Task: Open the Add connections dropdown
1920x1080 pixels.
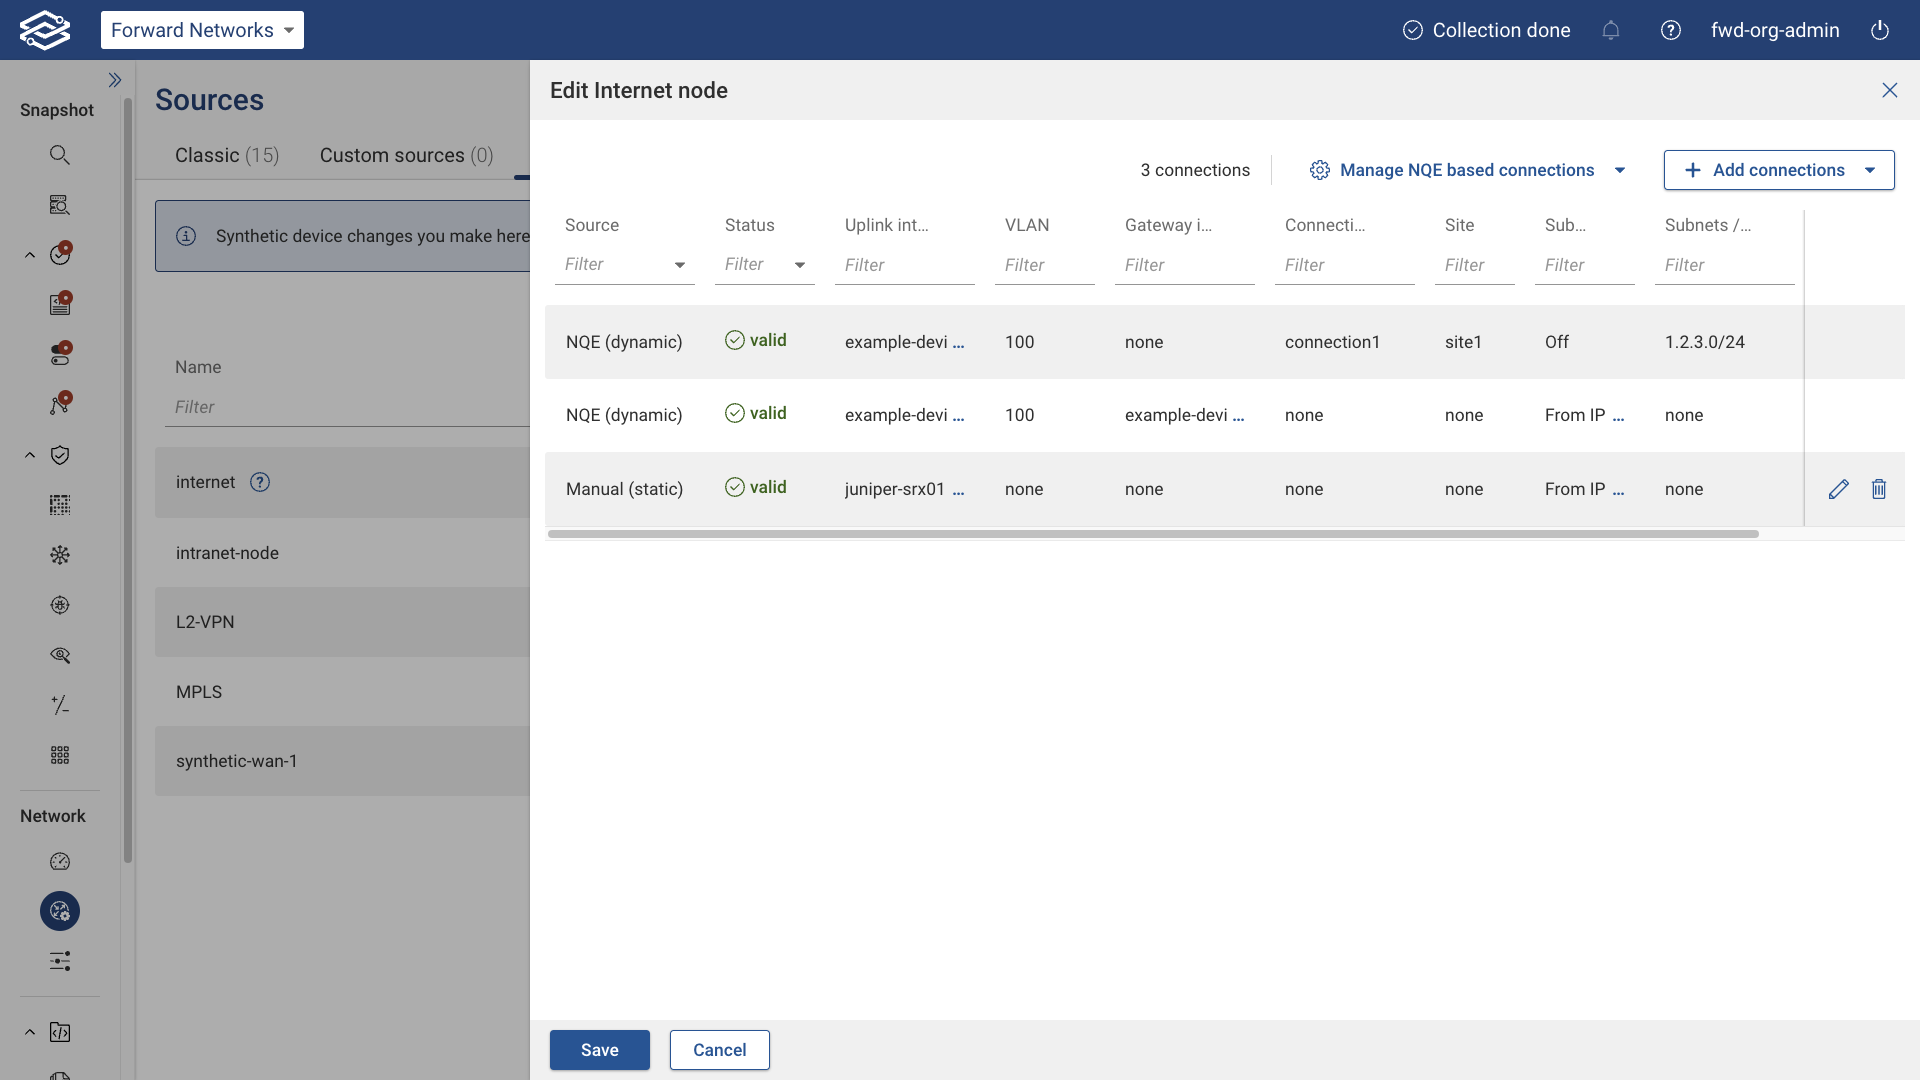Action: pos(1778,170)
